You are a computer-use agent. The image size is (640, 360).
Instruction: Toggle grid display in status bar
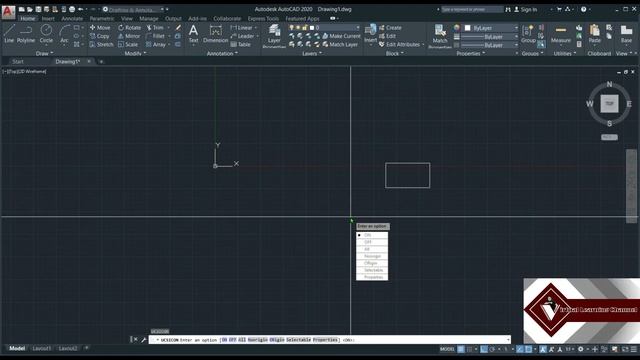pos(461,349)
